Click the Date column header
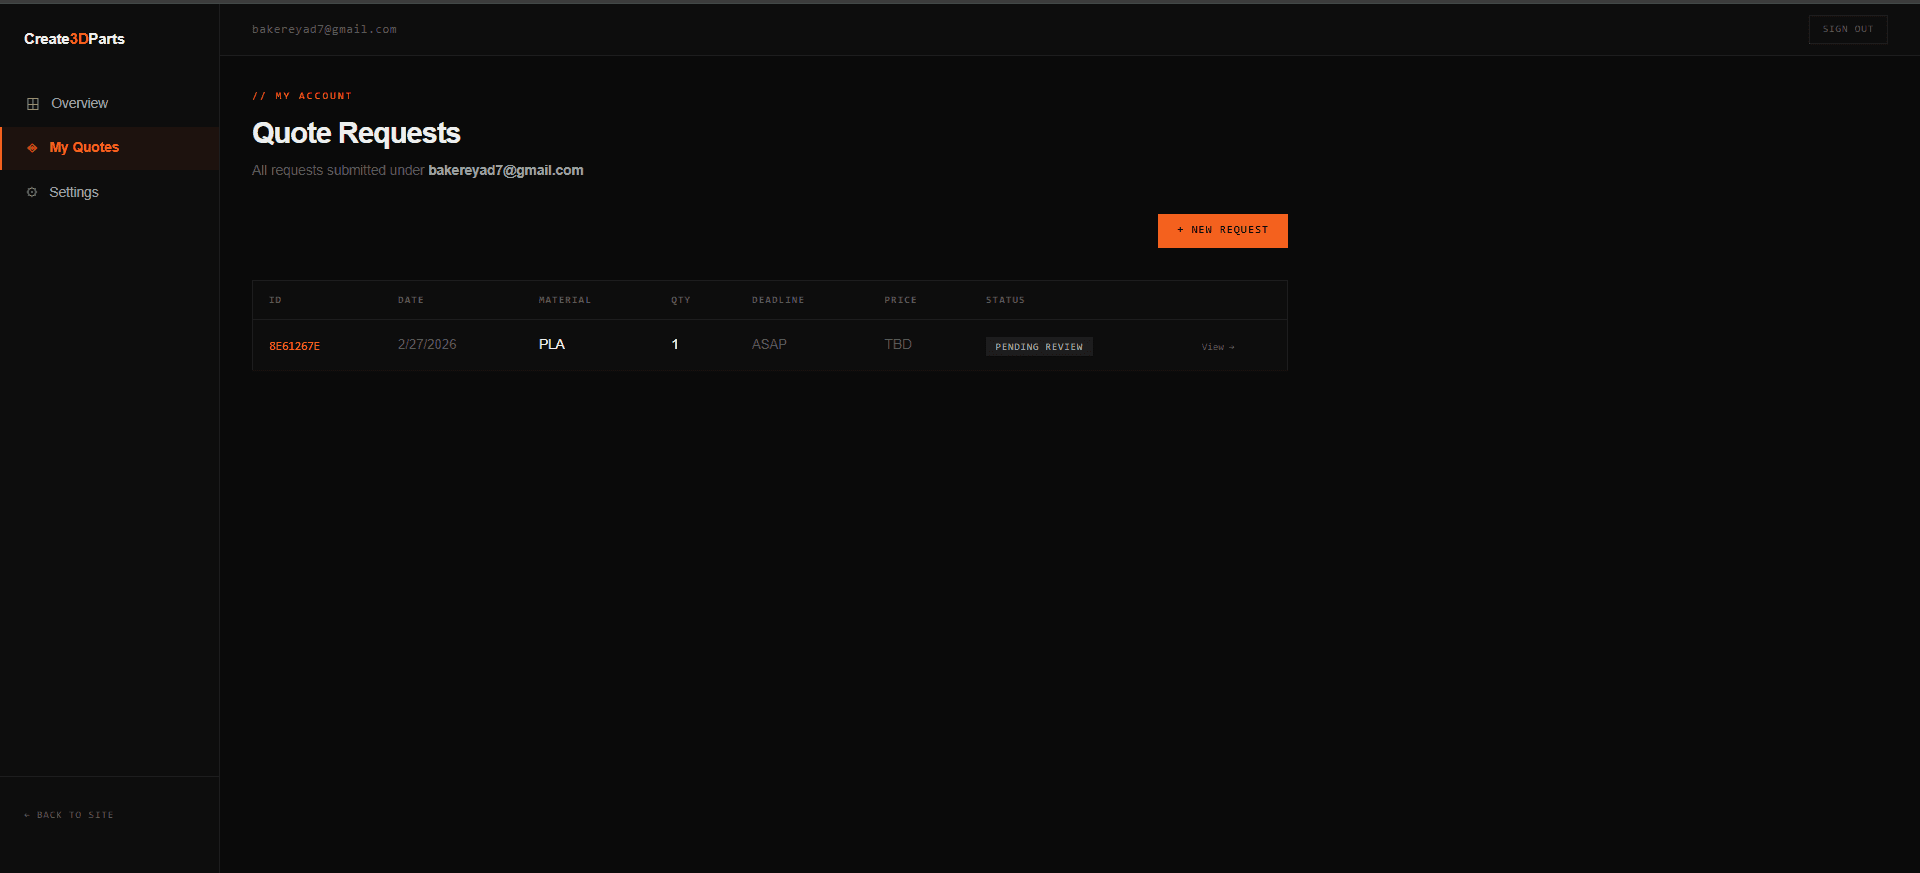The height and width of the screenshot is (873, 1920). (x=411, y=300)
